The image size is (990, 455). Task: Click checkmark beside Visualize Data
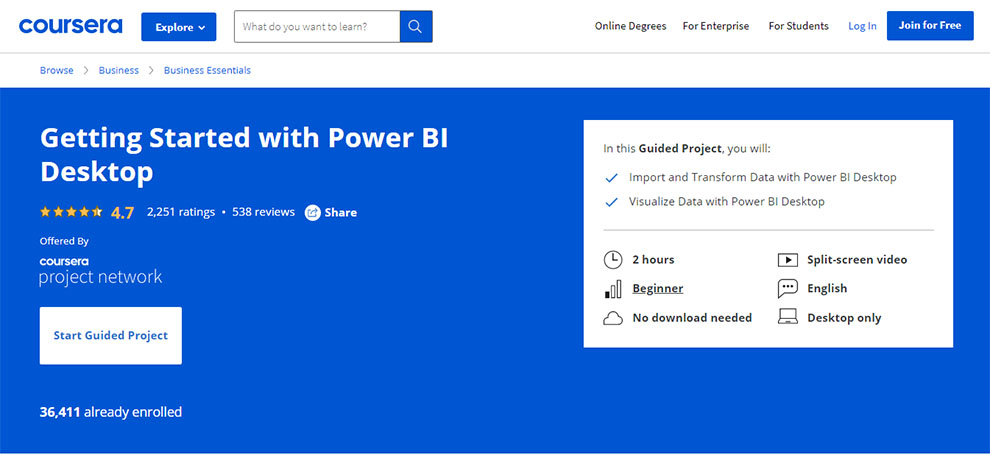[611, 203]
